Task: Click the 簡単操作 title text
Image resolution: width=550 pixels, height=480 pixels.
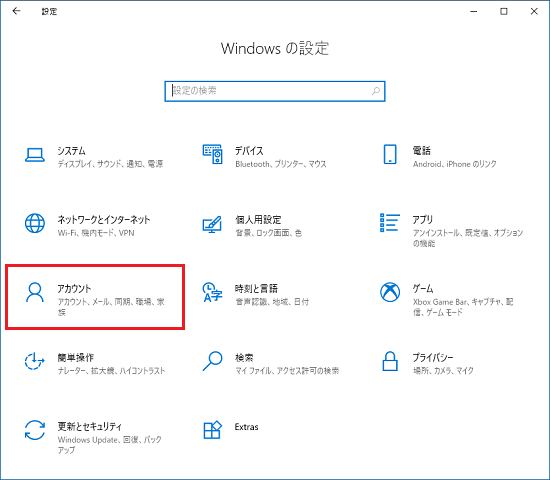Action: pos(76,358)
